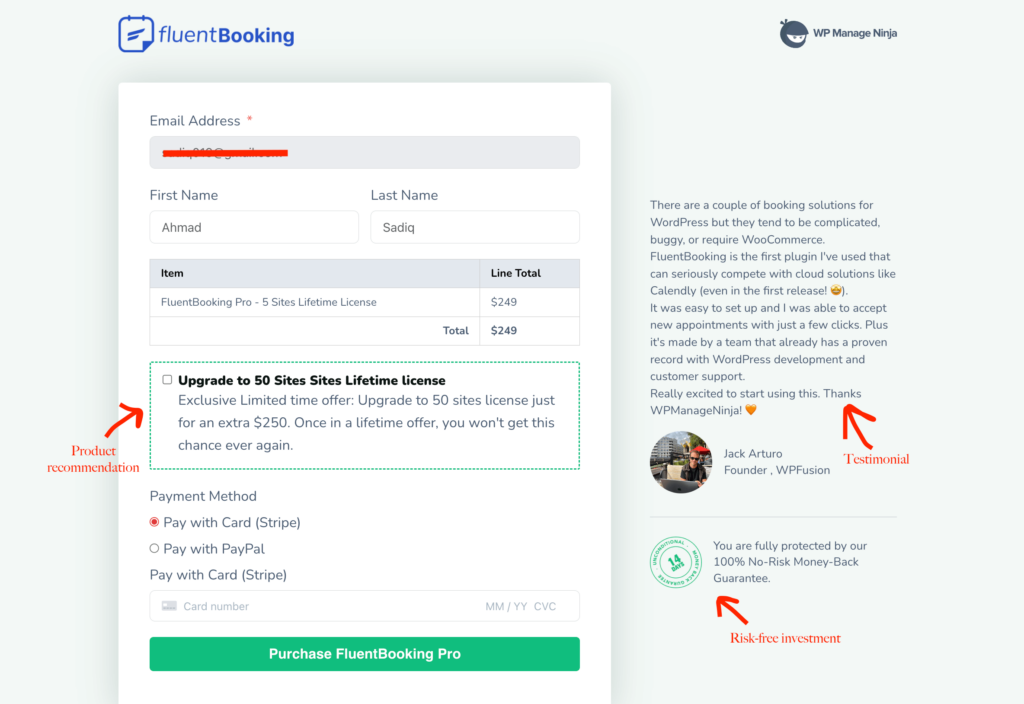
Task: Click the 14-day money-back guarantee badge
Action: click(676, 562)
